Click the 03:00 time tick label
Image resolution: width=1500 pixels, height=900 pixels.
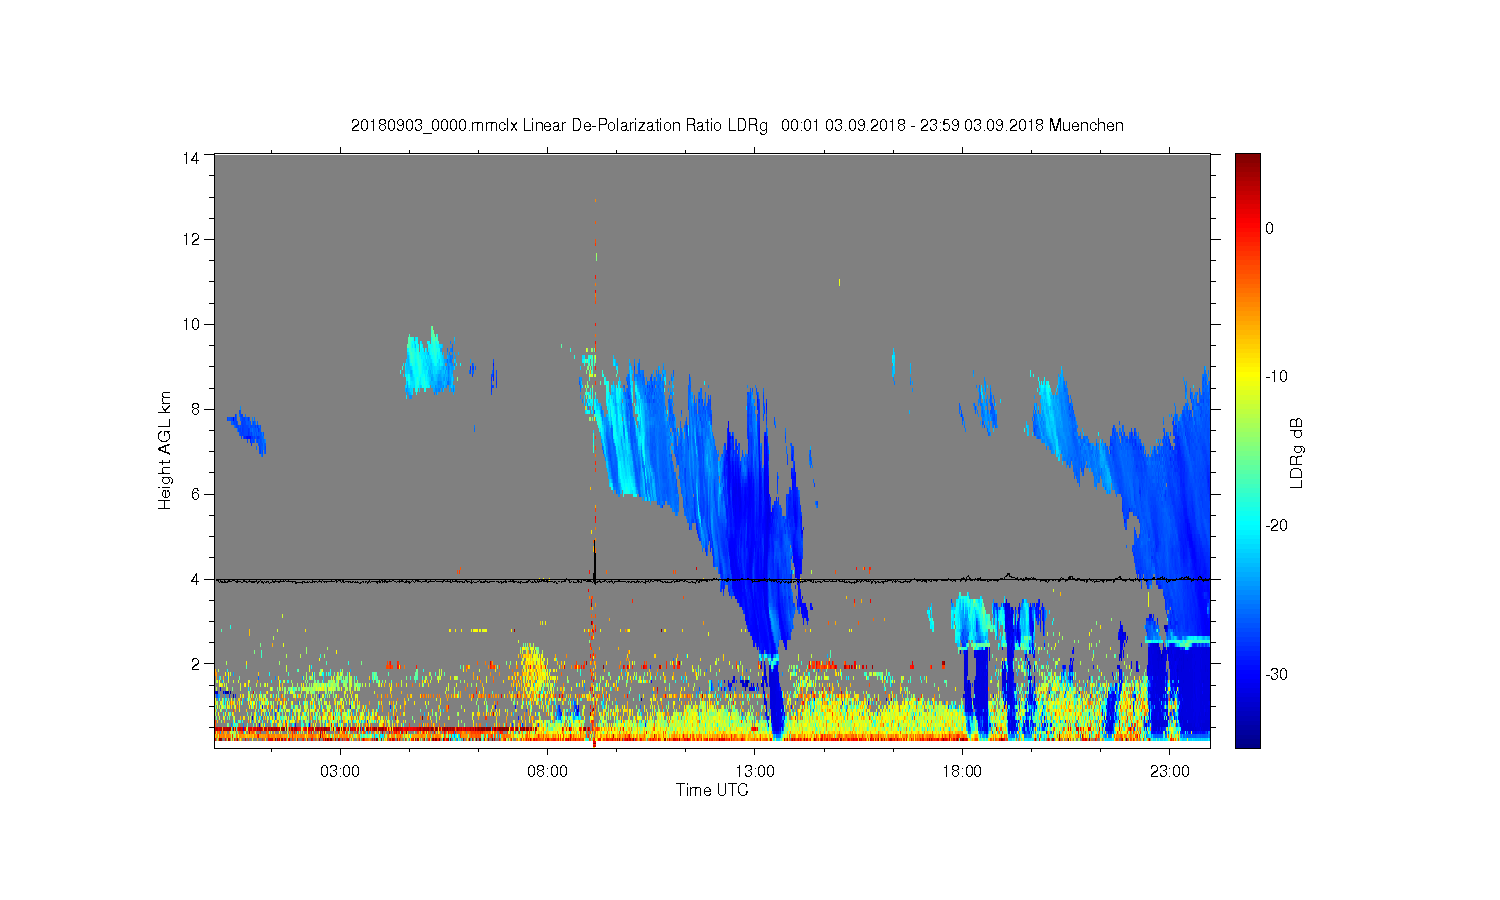(x=340, y=772)
